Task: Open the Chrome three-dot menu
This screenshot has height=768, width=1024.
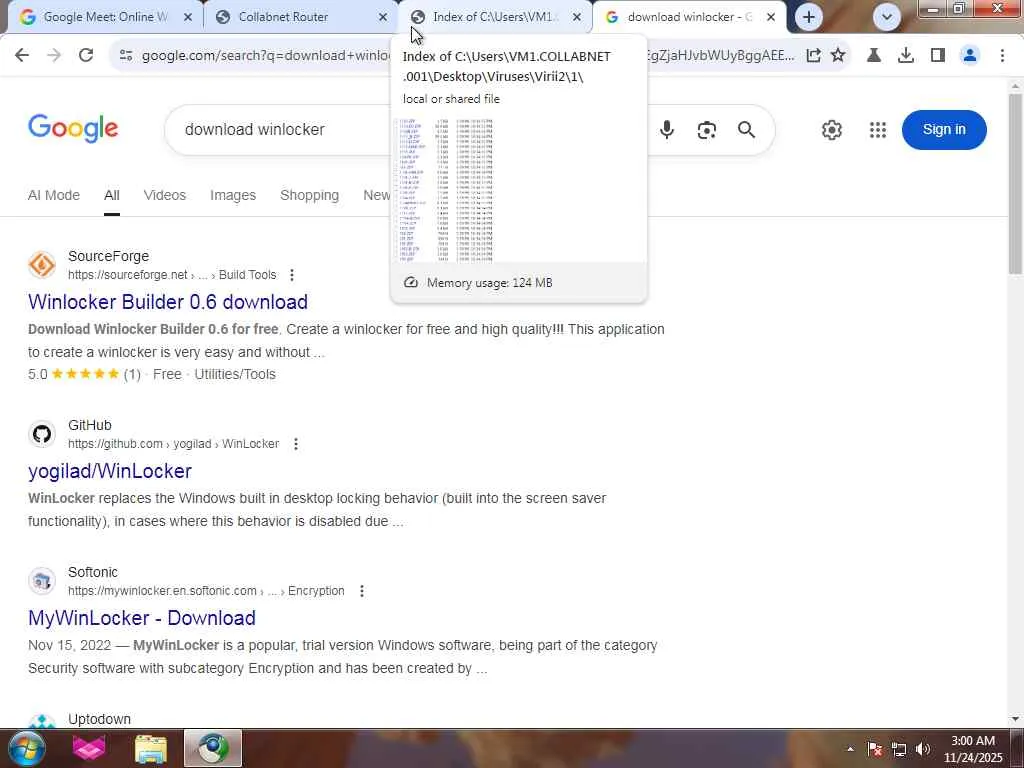Action: click(1002, 56)
